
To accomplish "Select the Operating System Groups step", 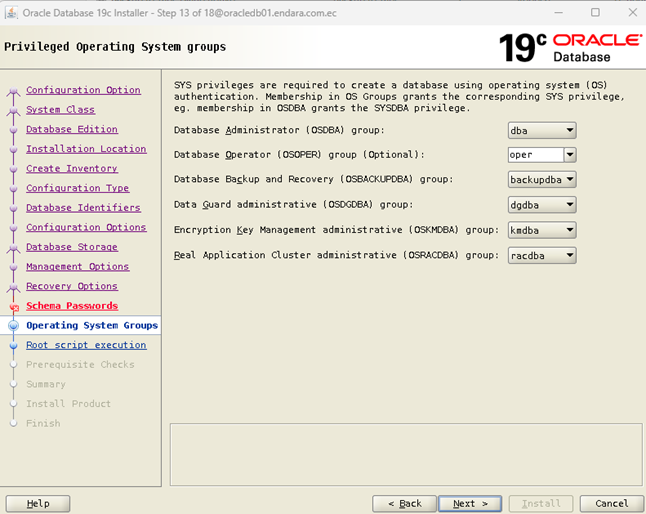I will click(x=92, y=325).
